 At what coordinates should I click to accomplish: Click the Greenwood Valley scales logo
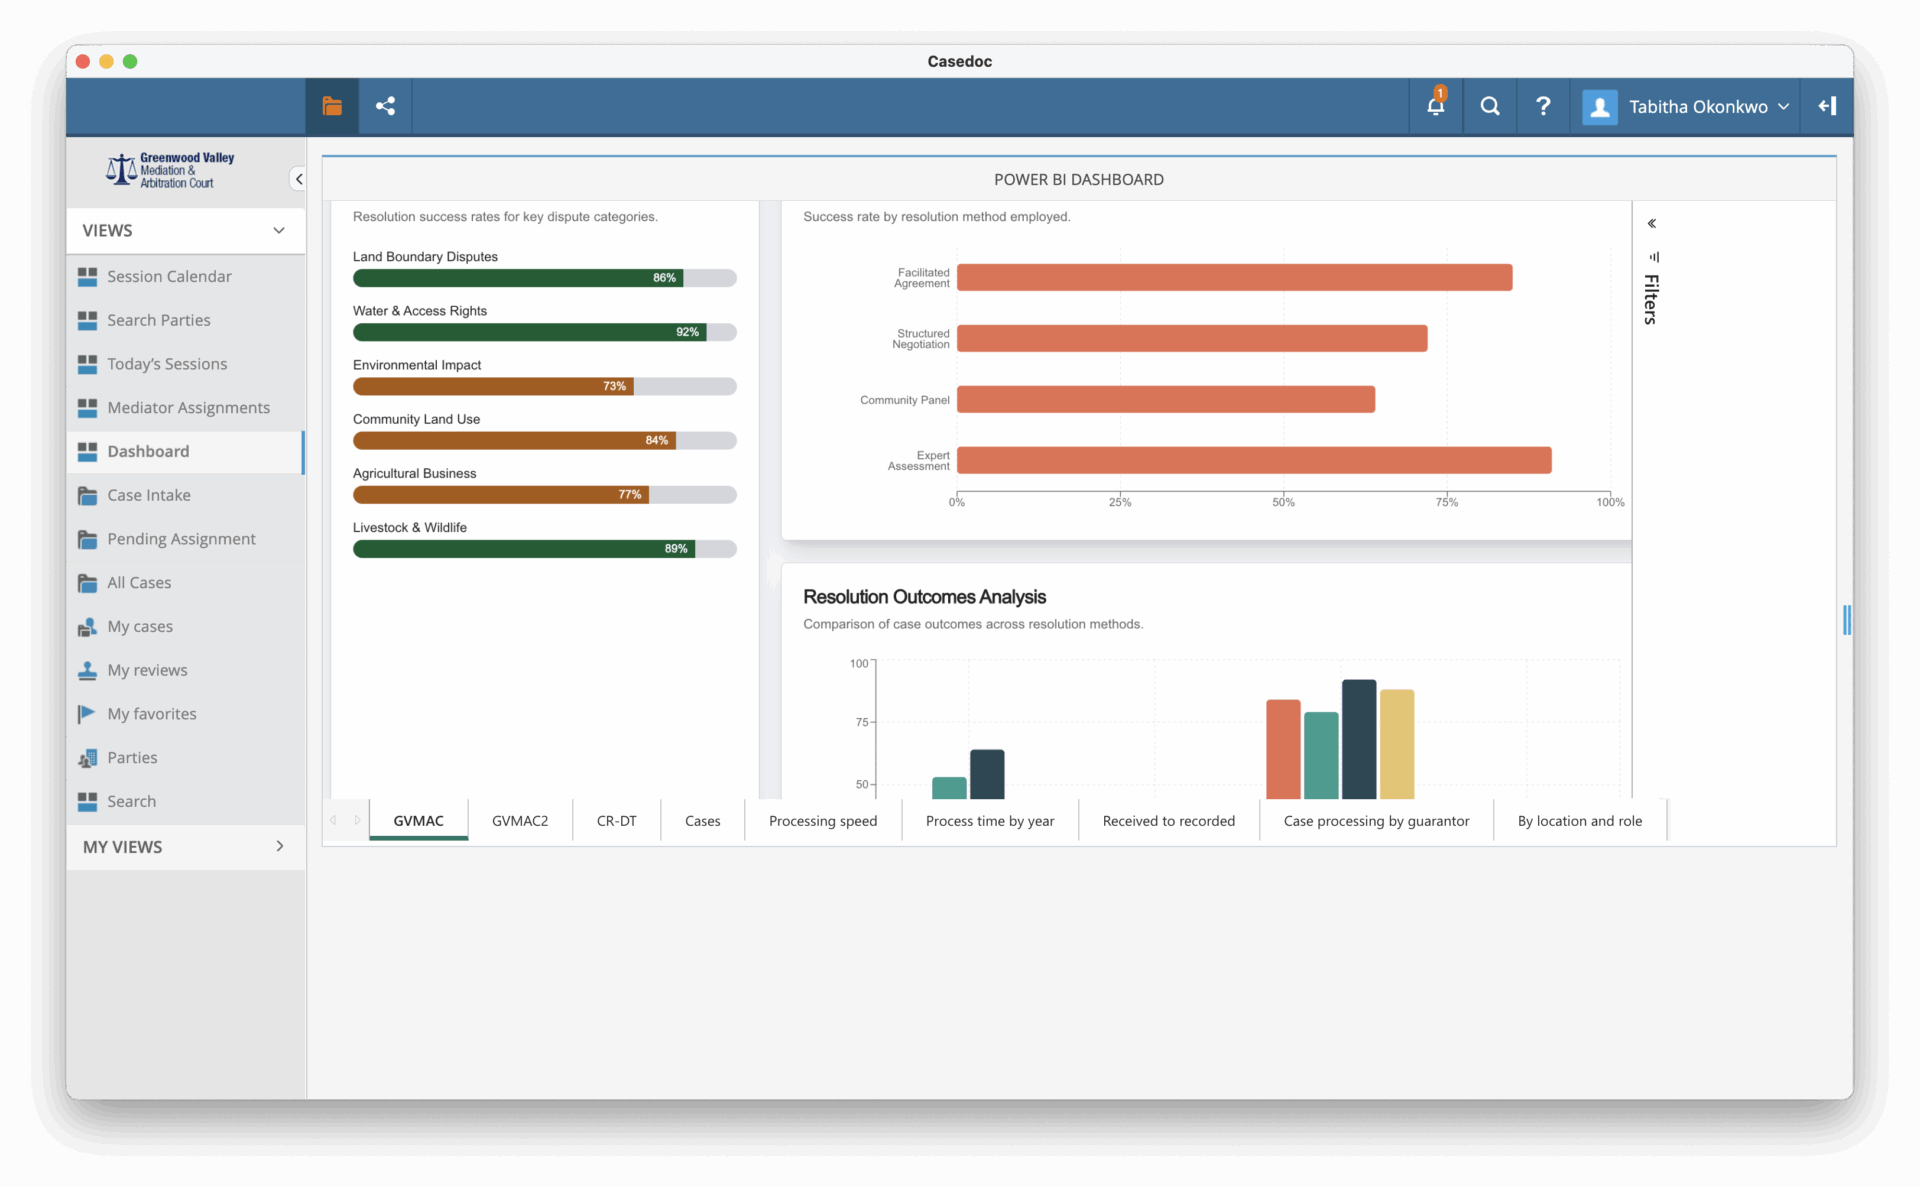[171, 170]
